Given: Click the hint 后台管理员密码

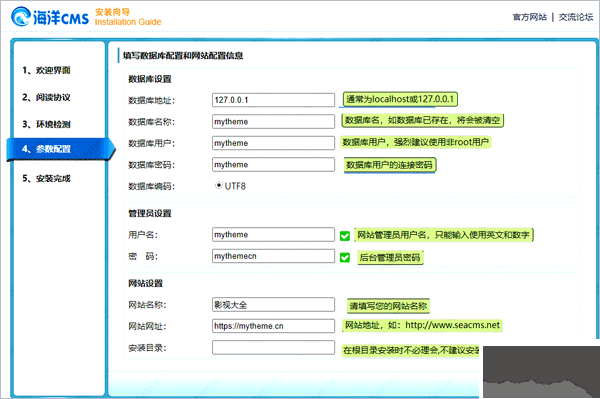Looking at the screenshot, I should 390,257.
